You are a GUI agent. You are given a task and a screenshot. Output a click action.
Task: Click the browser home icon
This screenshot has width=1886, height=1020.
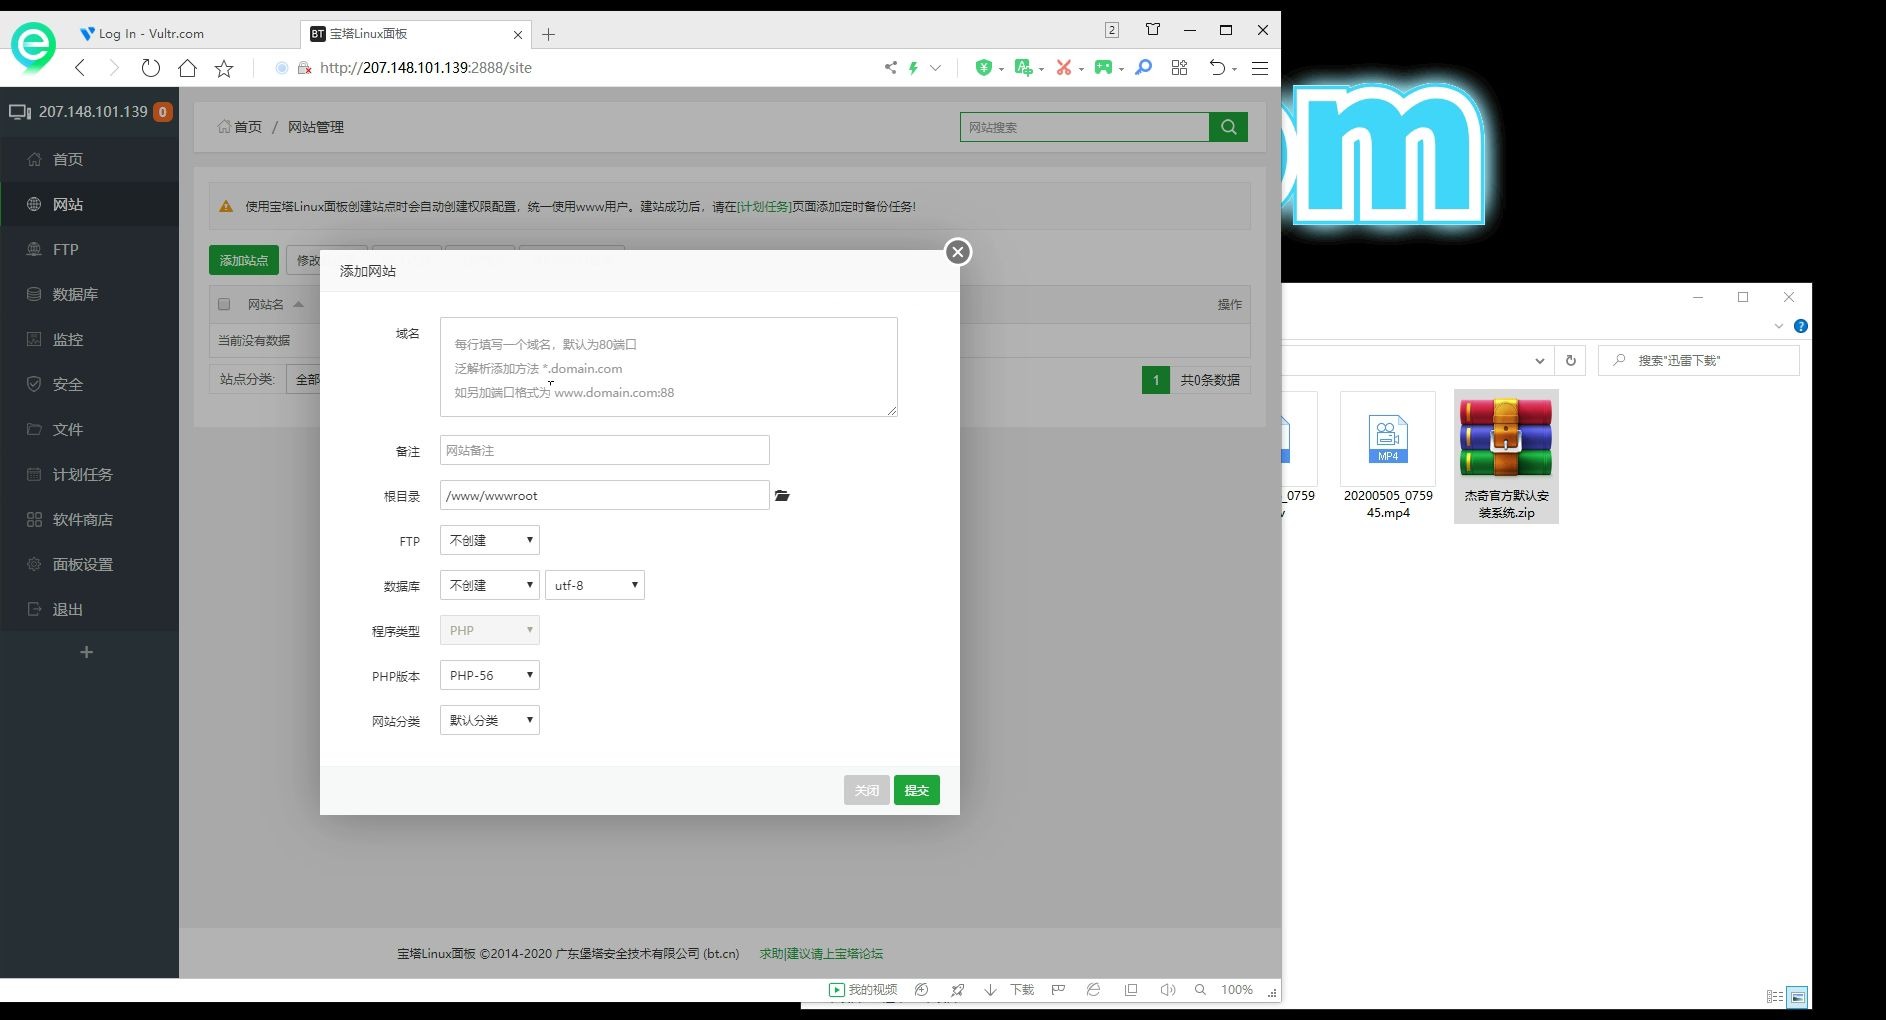pos(187,68)
